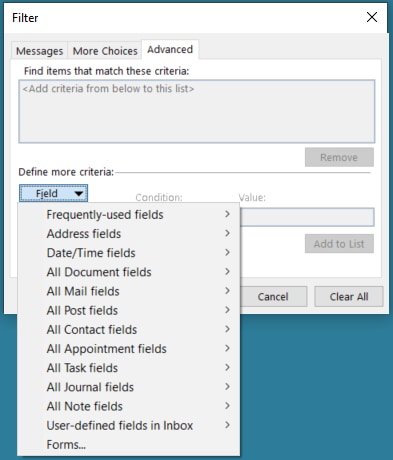Open All Journal fields submenu
393x460 pixels.
pyautogui.click(x=129, y=387)
